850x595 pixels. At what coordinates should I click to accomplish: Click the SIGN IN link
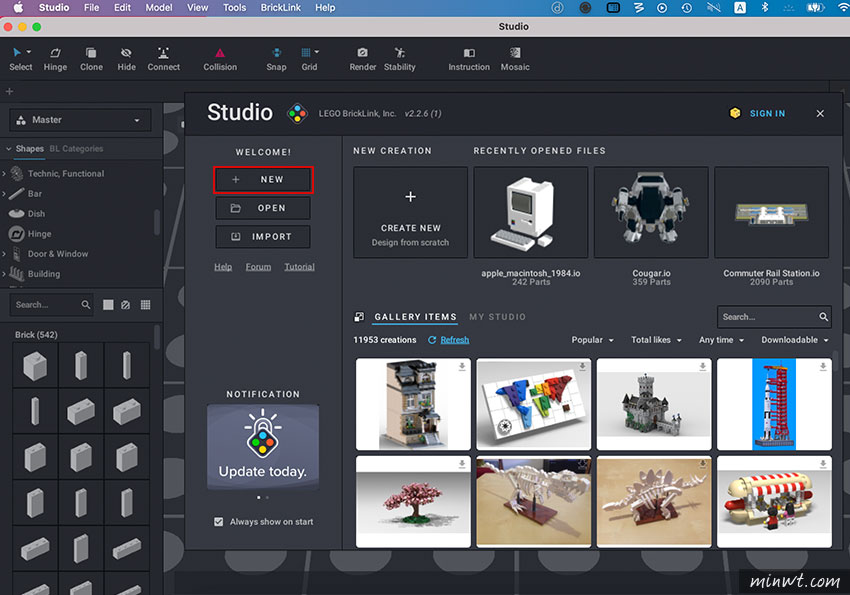pos(767,113)
